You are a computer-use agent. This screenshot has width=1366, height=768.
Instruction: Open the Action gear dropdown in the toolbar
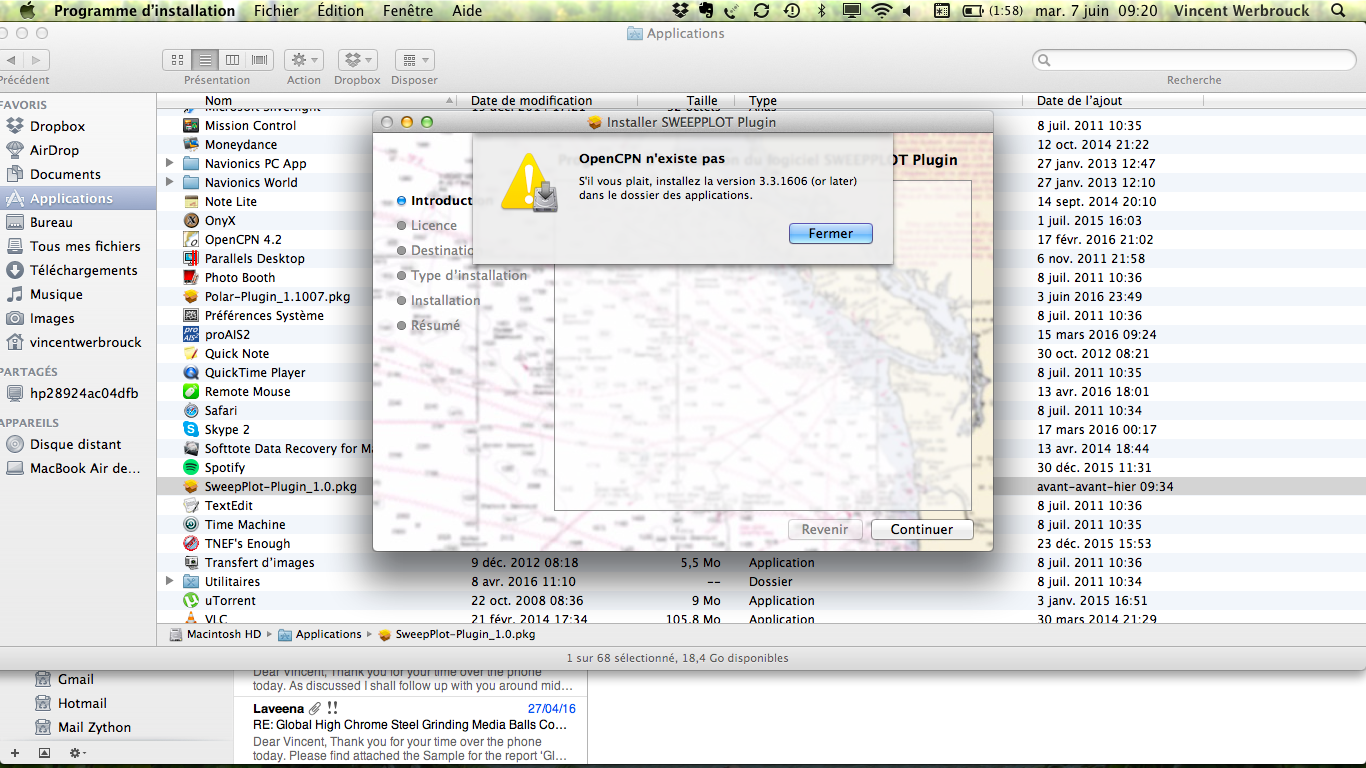(303, 60)
